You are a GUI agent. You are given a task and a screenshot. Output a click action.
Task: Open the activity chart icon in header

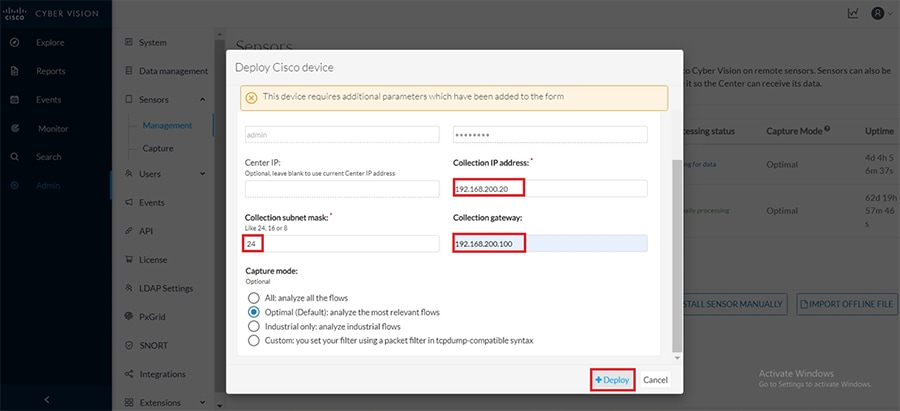pyautogui.click(x=853, y=13)
